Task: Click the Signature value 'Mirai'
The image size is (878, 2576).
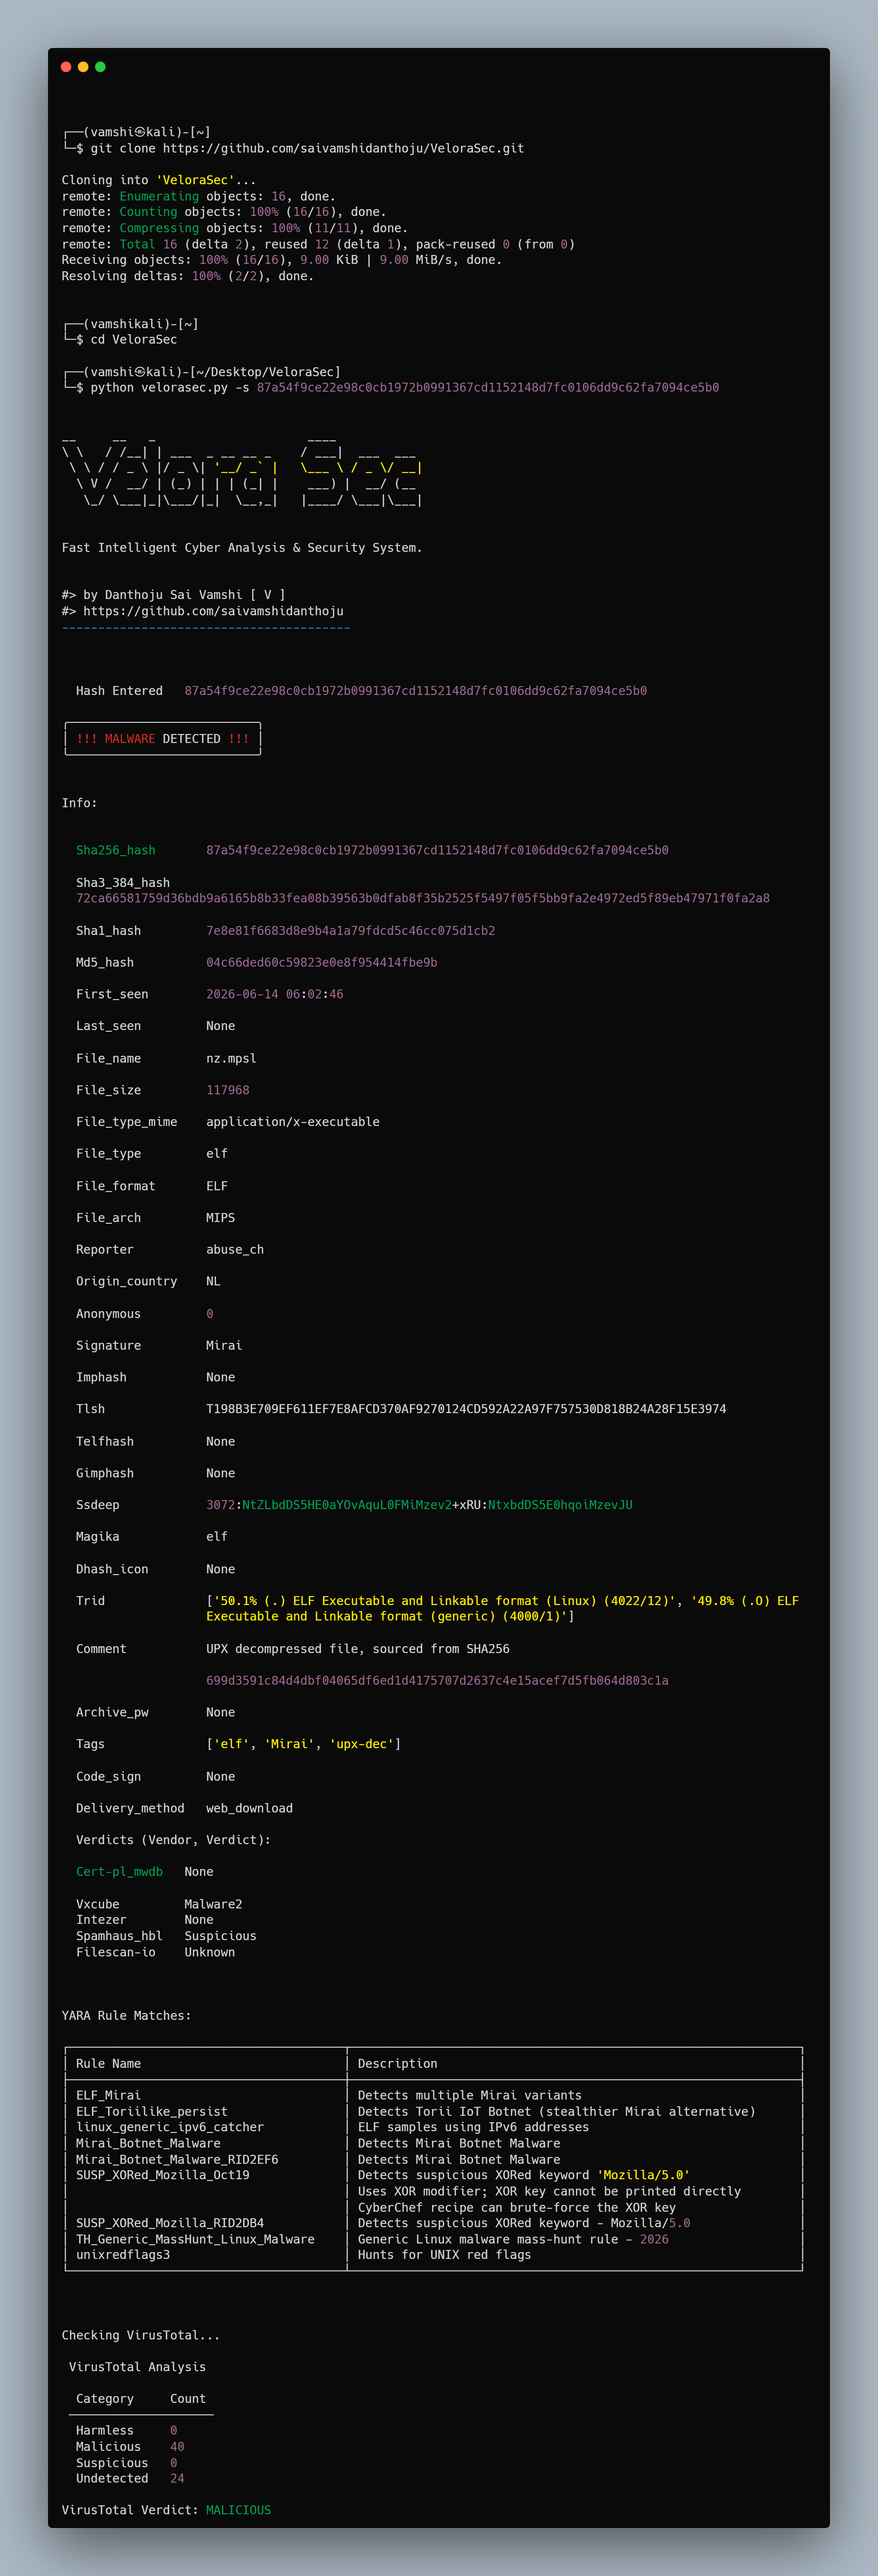Action: pos(224,1346)
